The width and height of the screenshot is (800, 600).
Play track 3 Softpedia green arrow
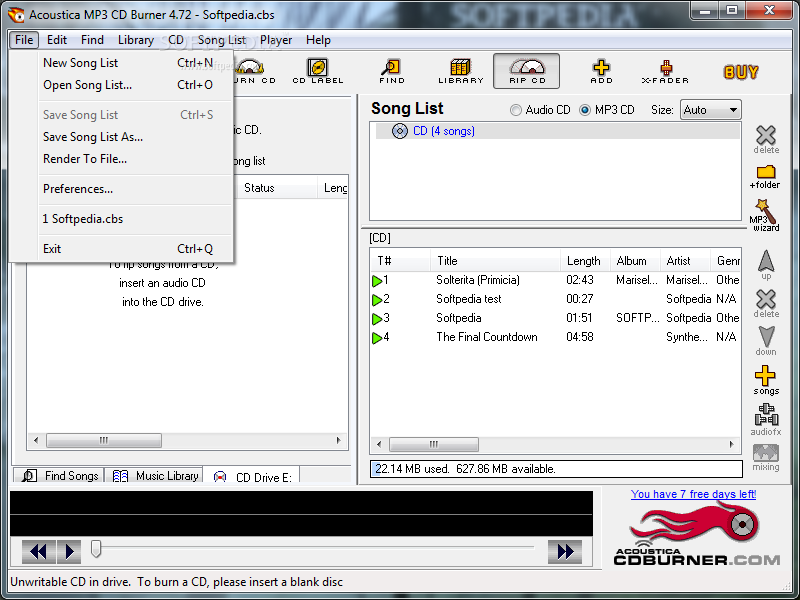tap(377, 318)
